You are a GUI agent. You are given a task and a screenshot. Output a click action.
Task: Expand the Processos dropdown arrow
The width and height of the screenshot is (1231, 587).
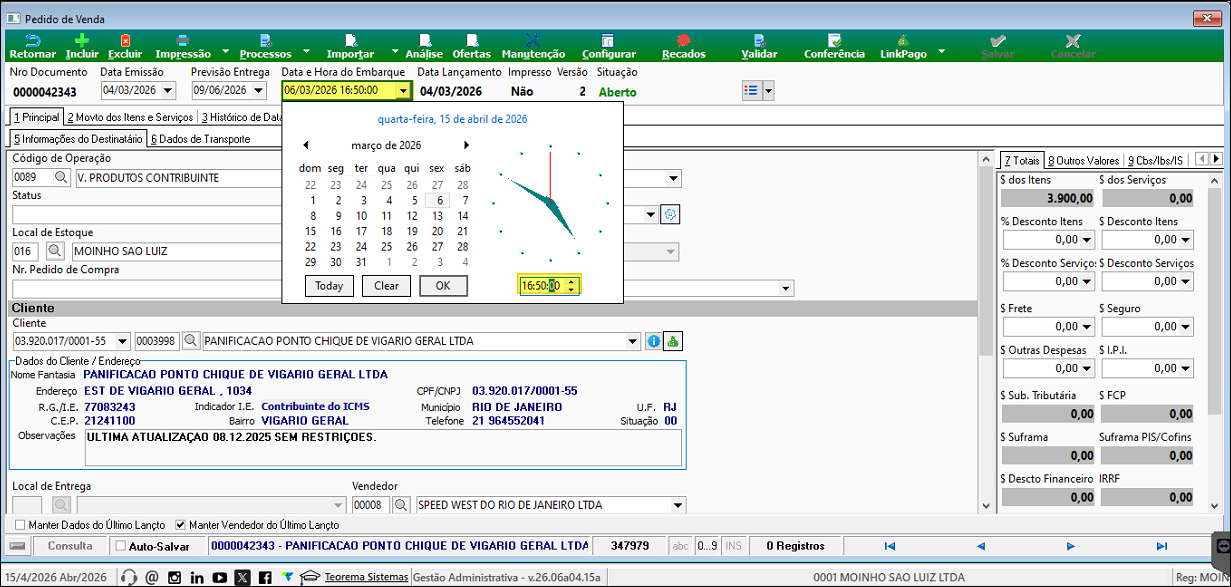click(305, 50)
